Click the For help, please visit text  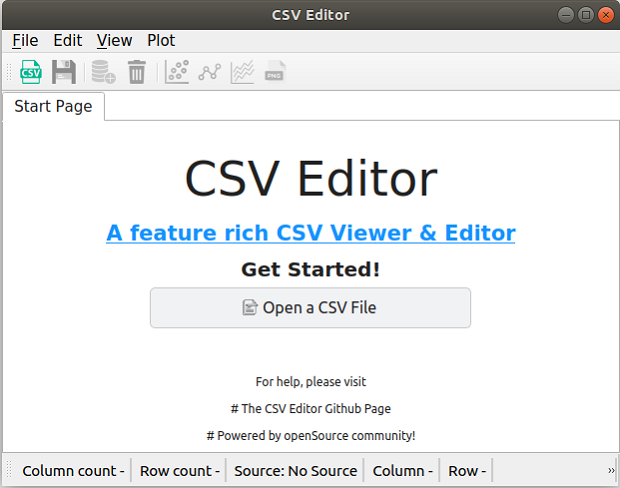click(311, 382)
